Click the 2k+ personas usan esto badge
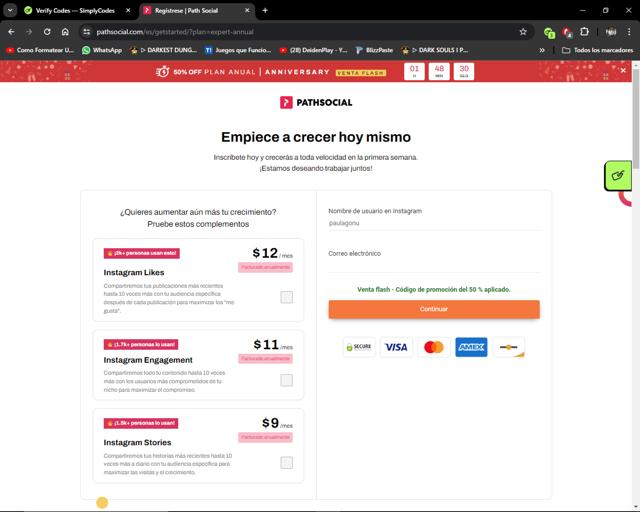Viewport: 640px width, 512px height. click(142, 253)
